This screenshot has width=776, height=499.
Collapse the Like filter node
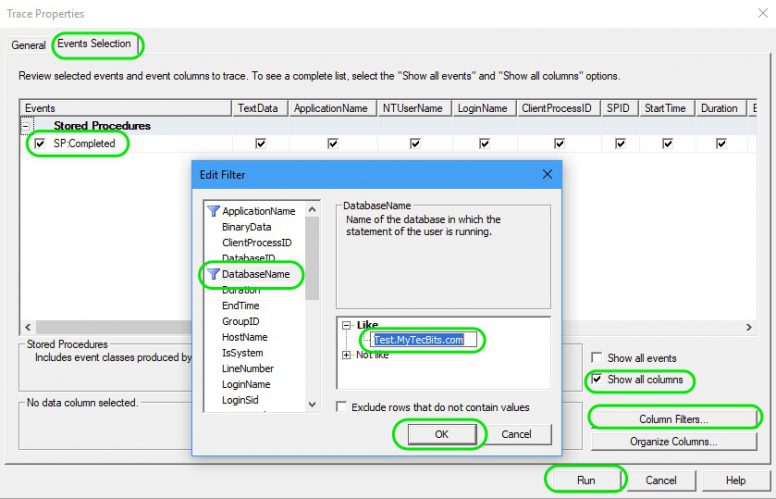click(x=346, y=325)
